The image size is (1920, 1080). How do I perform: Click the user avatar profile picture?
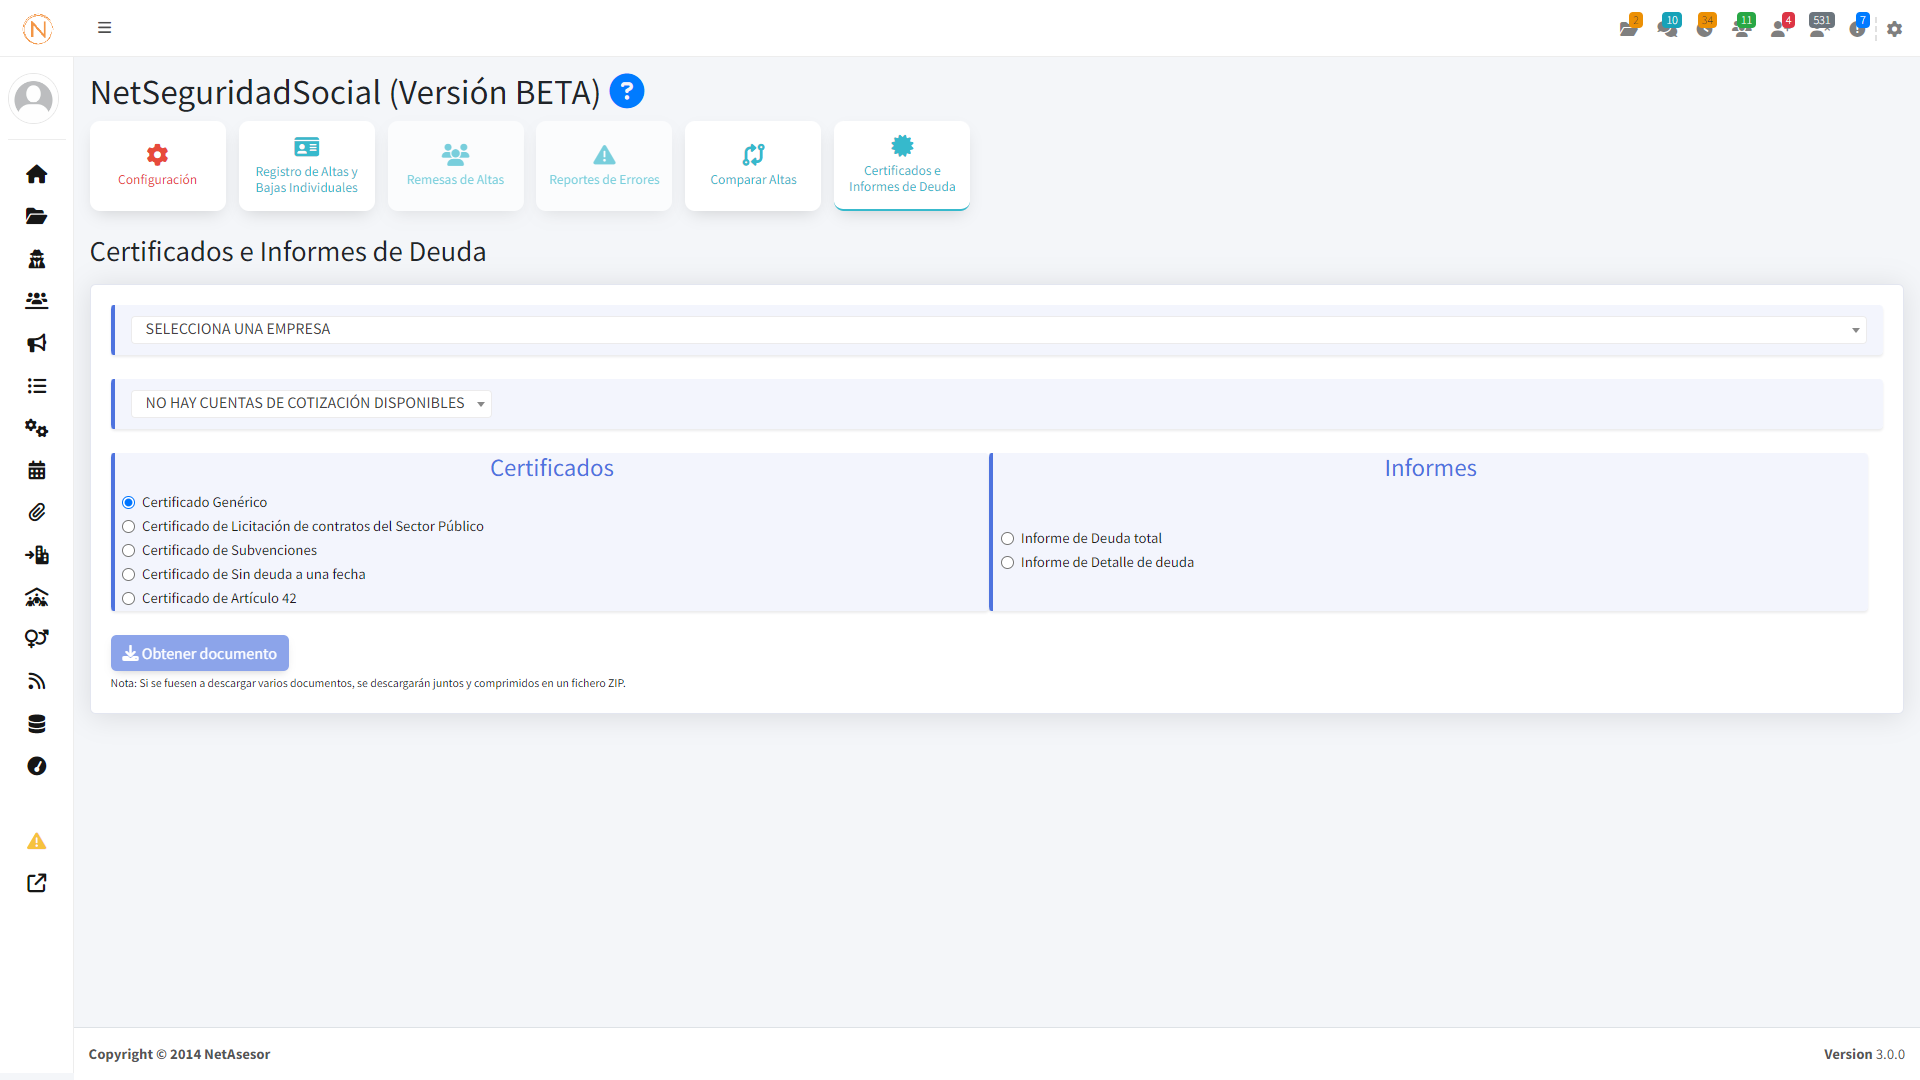tap(34, 99)
